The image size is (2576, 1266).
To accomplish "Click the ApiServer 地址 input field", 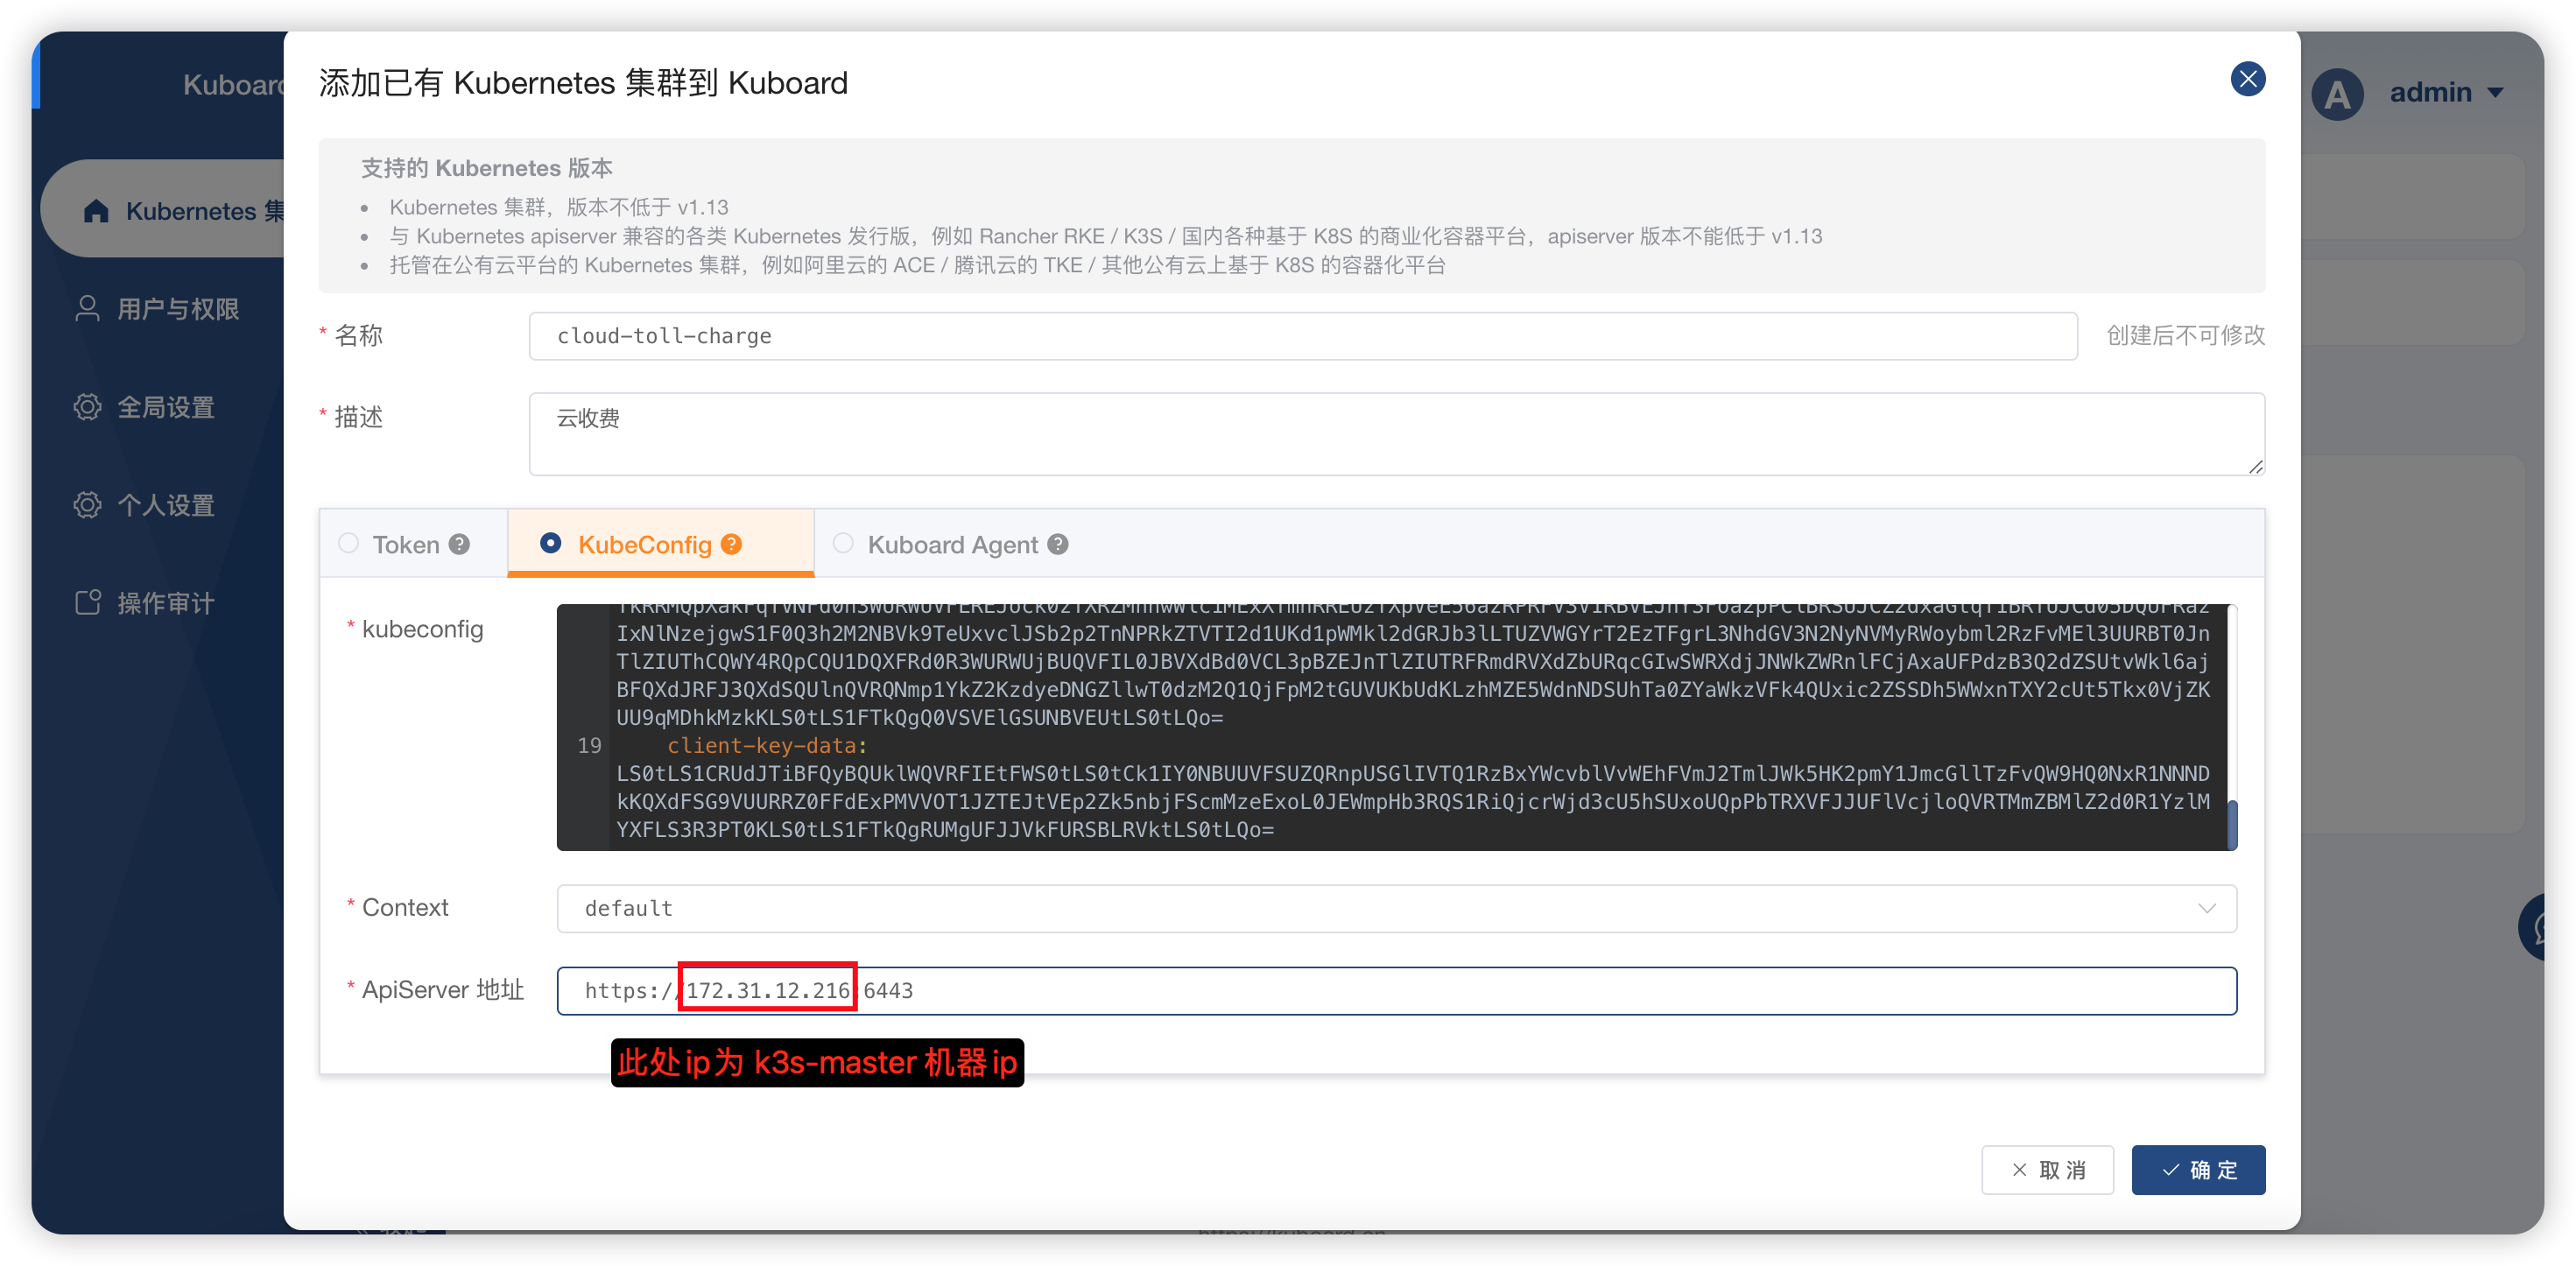I will point(1396,990).
